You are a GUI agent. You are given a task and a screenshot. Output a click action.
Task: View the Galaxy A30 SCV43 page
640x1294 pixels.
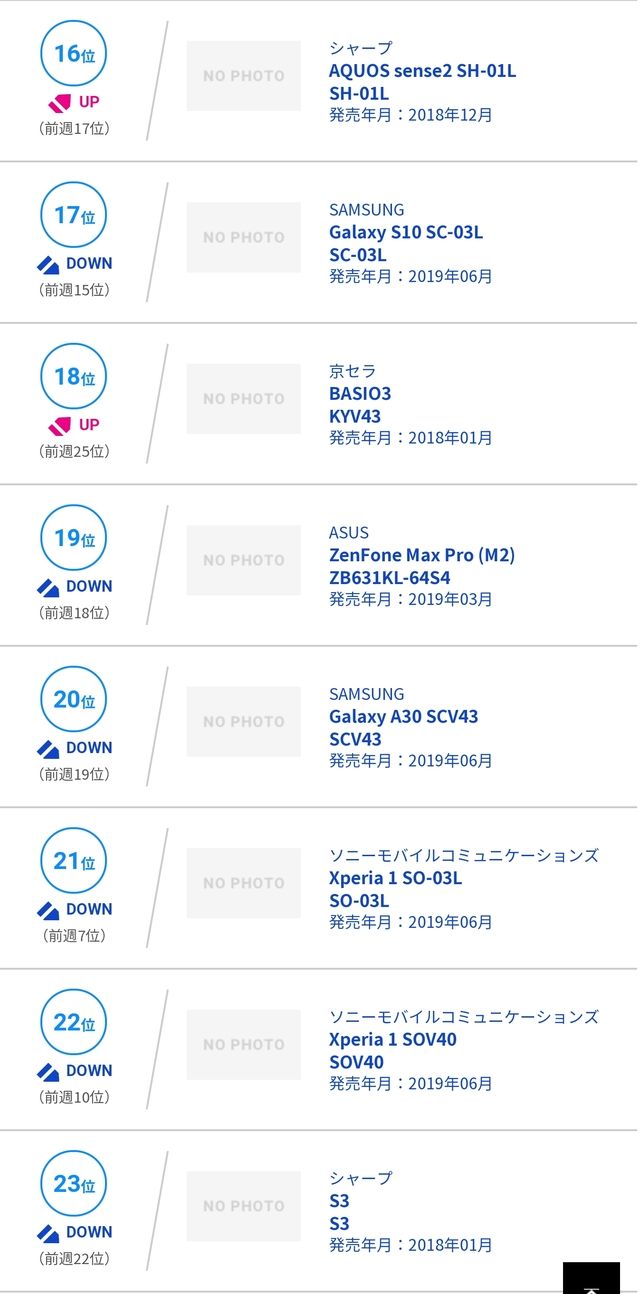[403, 717]
